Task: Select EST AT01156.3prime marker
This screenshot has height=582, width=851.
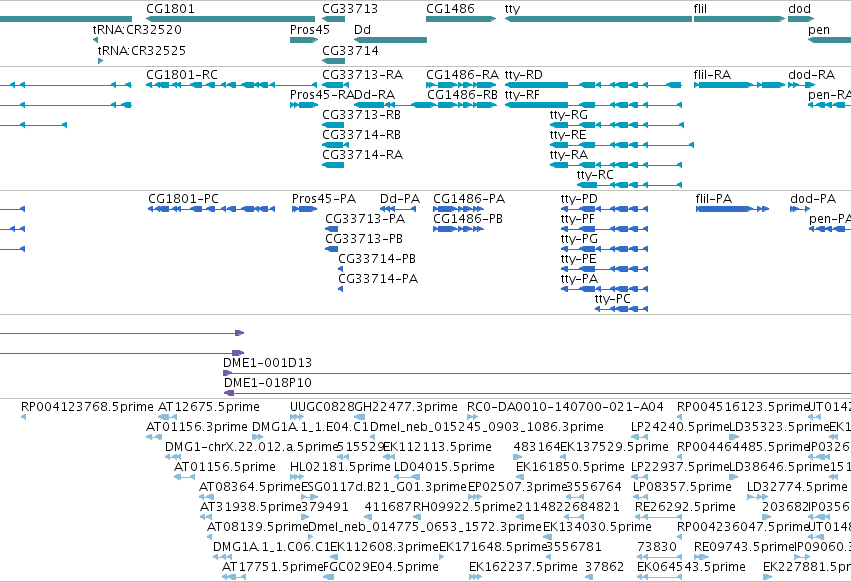Action: (x=154, y=437)
